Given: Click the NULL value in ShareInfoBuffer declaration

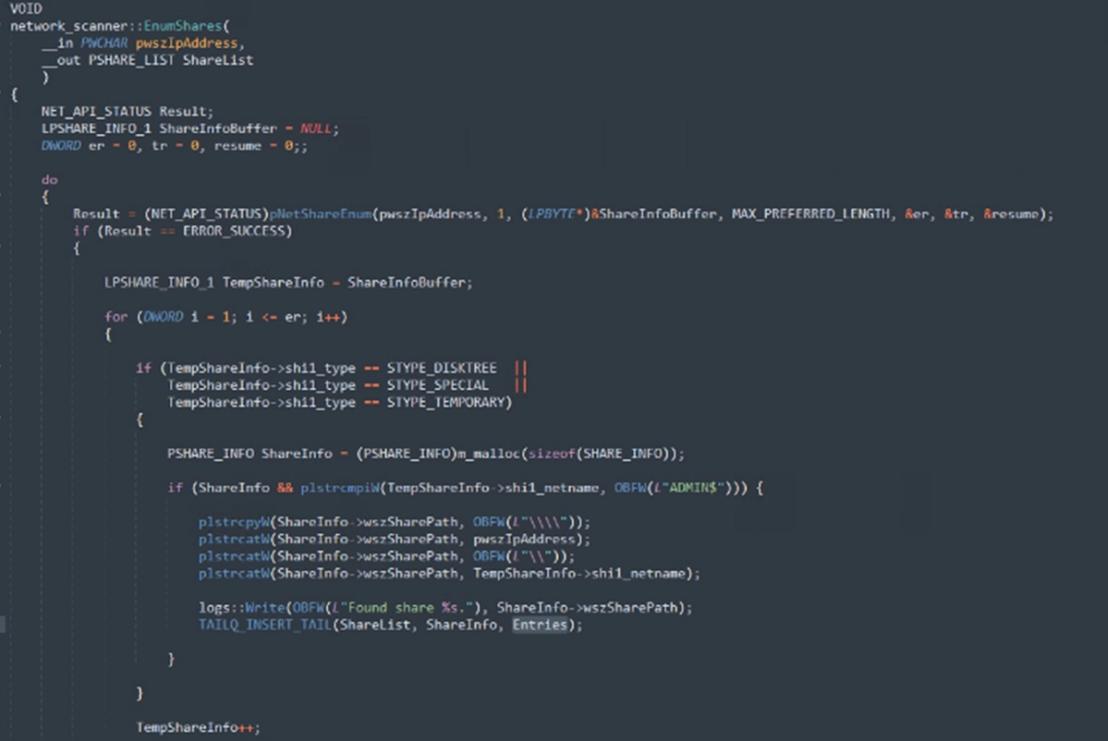Looking at the screenshot, I should (316, 129).
